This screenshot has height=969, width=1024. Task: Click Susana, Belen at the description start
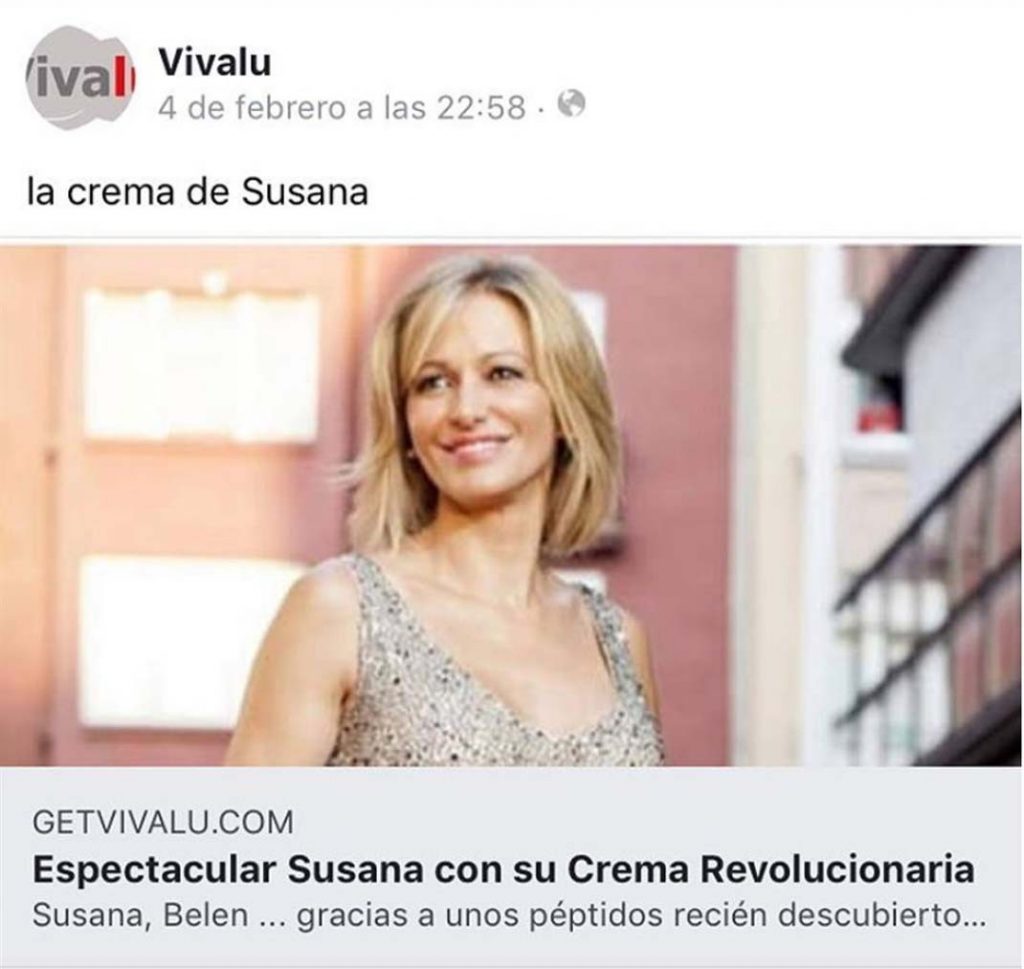tap(140, 915)
